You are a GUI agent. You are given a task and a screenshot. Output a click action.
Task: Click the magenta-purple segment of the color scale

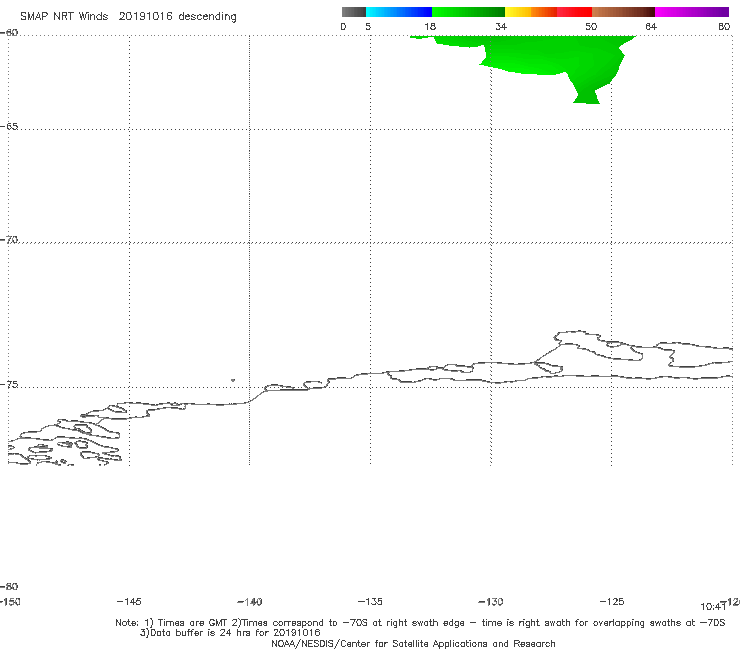[692, 12]
